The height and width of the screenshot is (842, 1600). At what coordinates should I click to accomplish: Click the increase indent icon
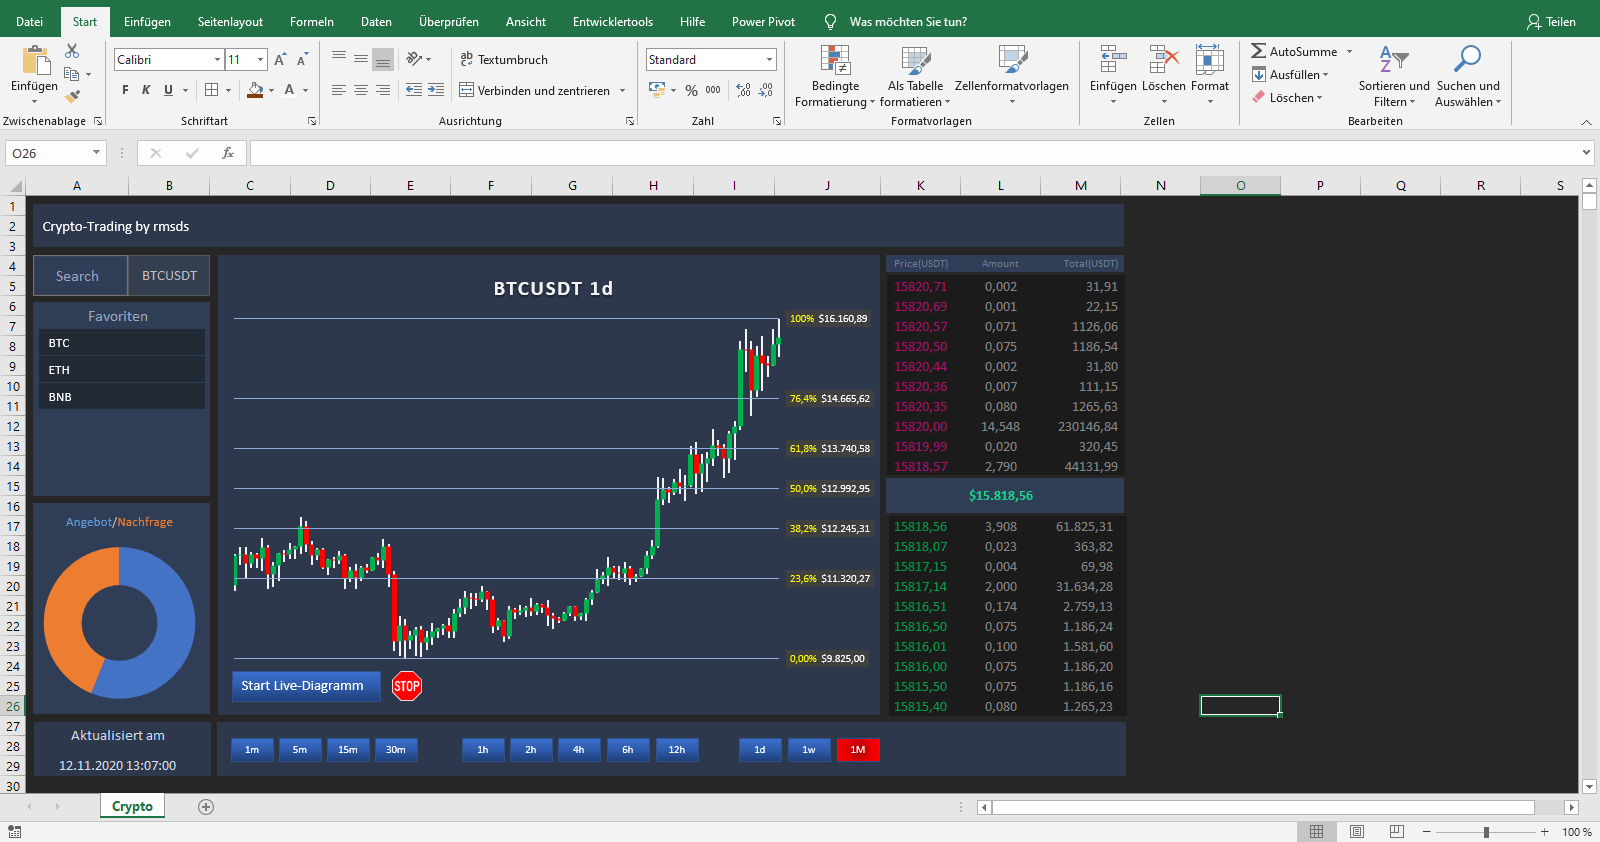coord(436,90)
